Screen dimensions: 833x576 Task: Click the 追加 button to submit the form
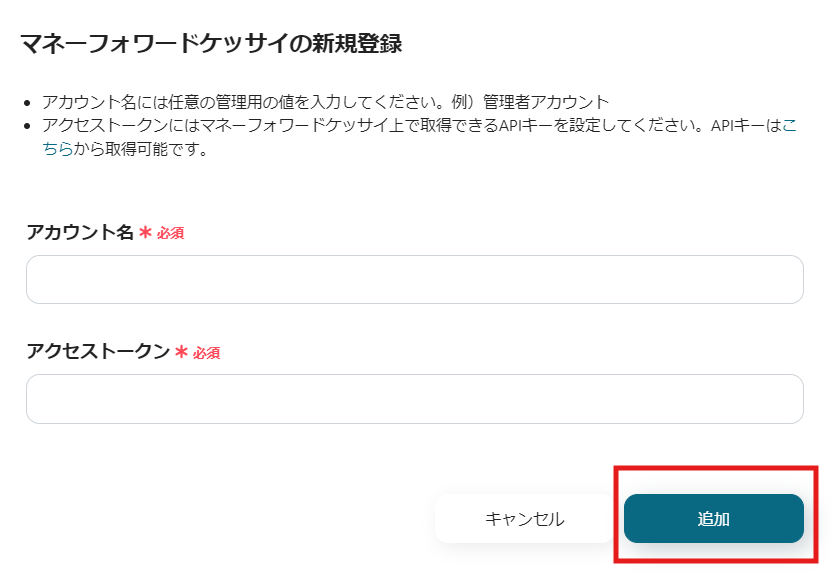click(x=714, y=518)
